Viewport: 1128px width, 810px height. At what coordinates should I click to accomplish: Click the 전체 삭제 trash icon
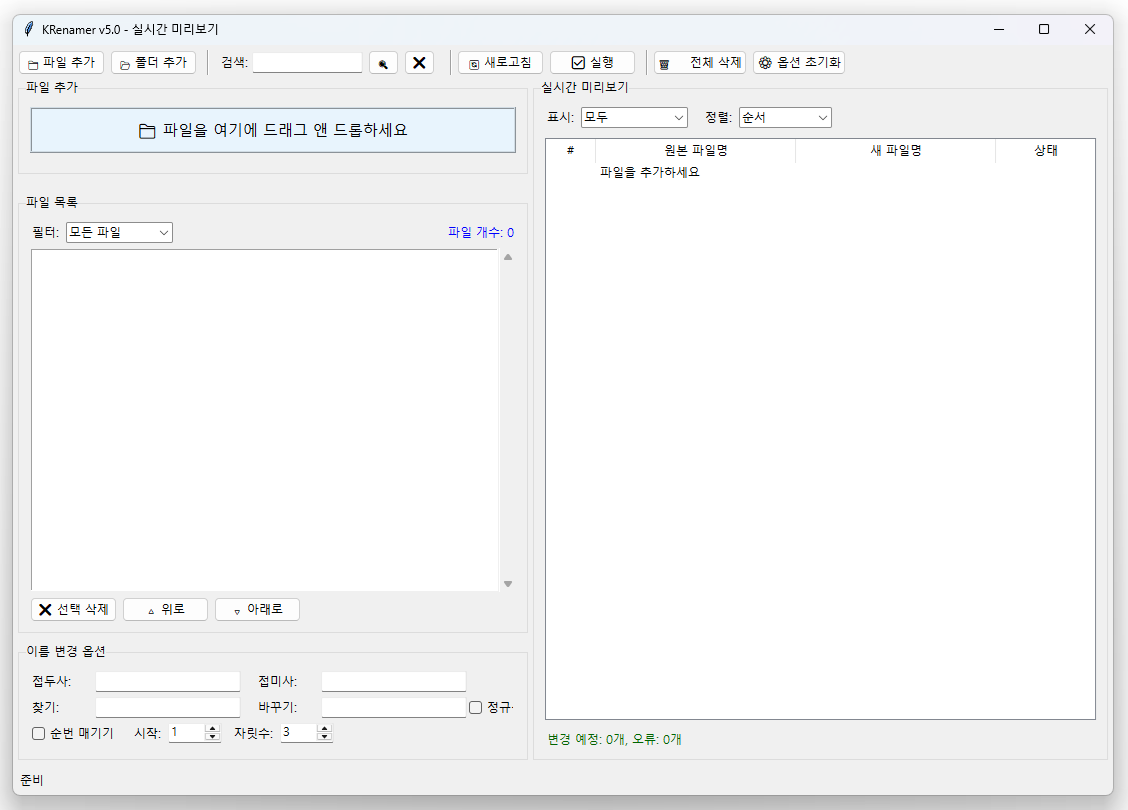coord(663,61)
